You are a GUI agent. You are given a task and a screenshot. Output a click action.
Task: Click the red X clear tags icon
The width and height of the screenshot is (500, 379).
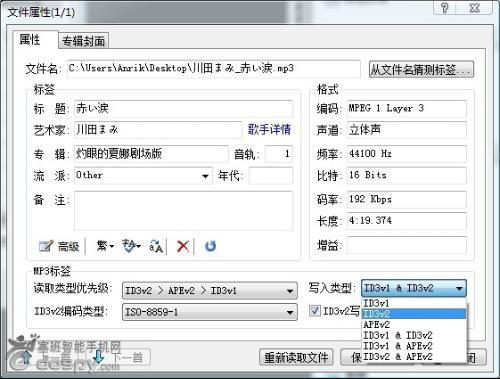coord(183,246)
